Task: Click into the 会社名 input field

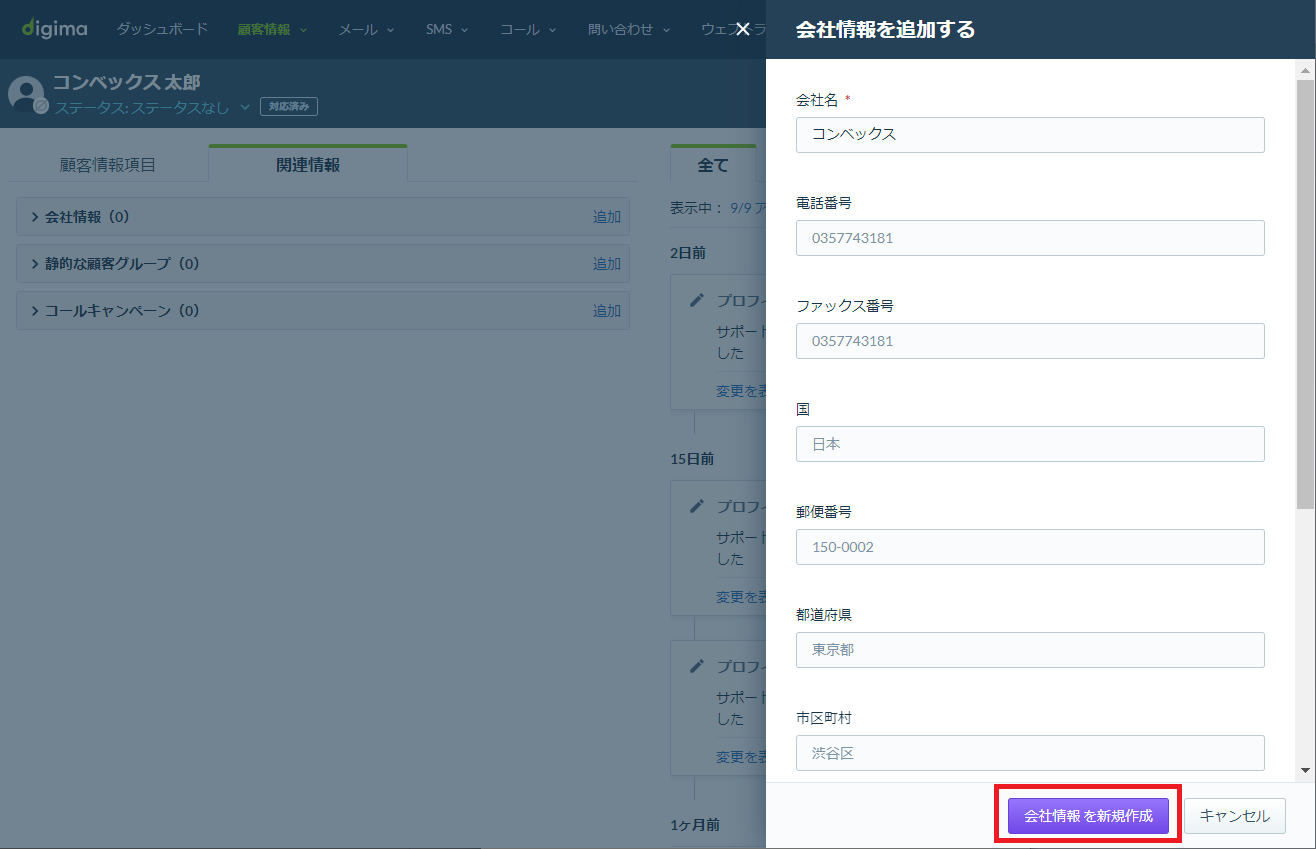Action: click(x=1030, y=135)
